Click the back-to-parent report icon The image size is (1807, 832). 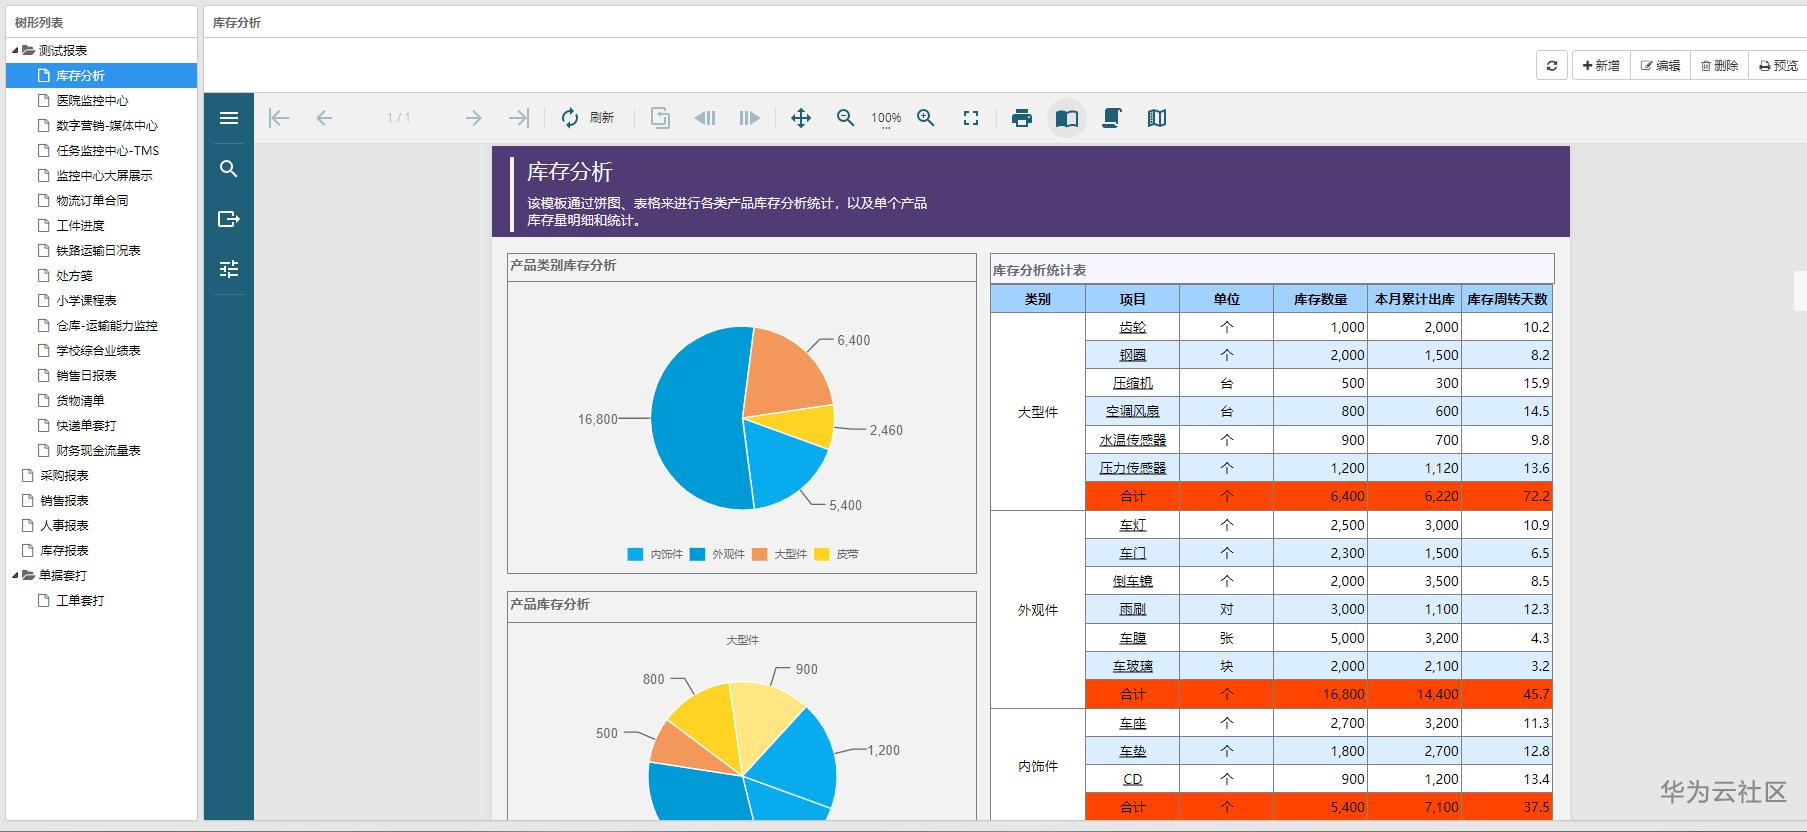(660, 118)
